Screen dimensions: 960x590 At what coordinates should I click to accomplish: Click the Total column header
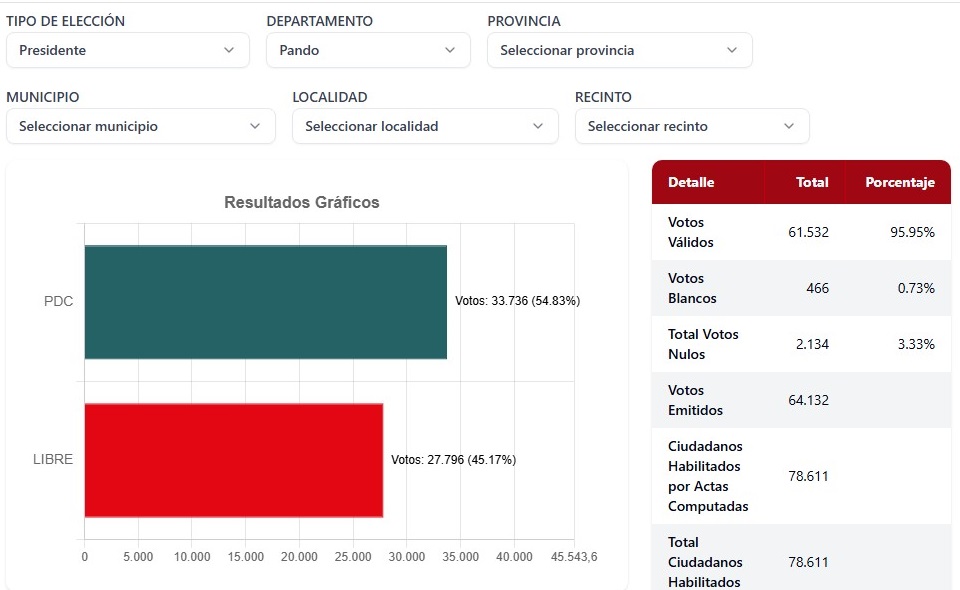(x=812, y=182)
